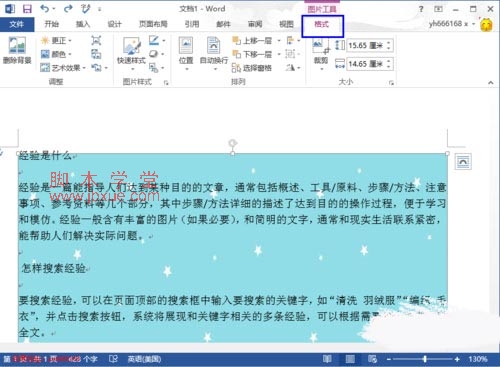Image resolution: width=500 pixels, height=367 pixels.
Task: Click the touch/mouse mode icon
Action: (86, 9)
